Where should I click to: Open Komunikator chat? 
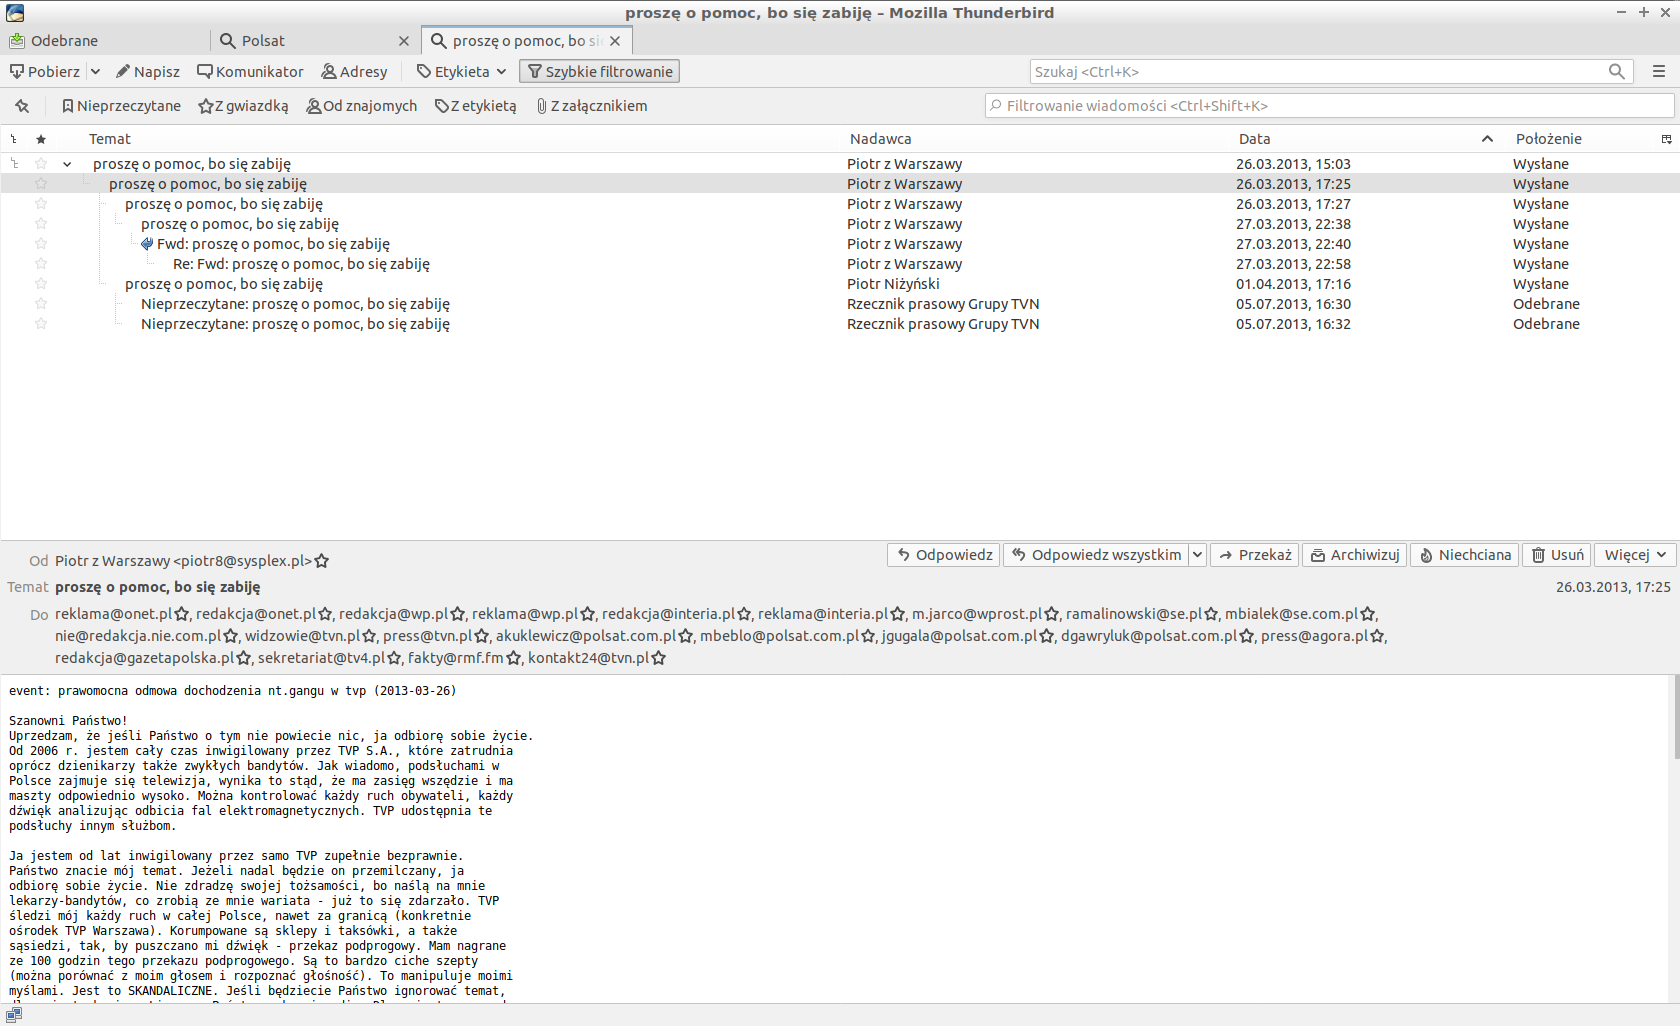pyautogui.click(x=250, y=72)
